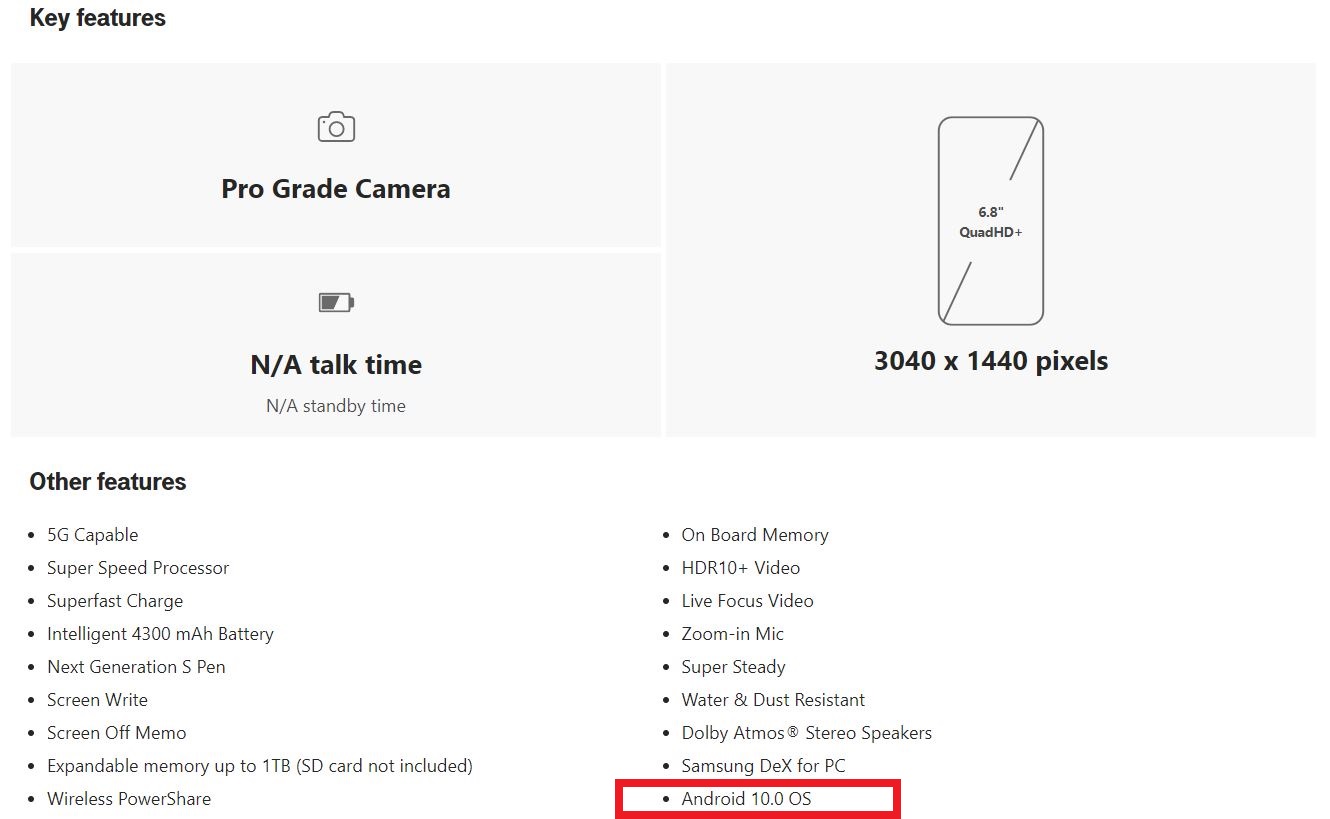Viewport: 1330px width, 819px height.
Task: Click Water & Dust Resistant item
Action: click(773, 700)
